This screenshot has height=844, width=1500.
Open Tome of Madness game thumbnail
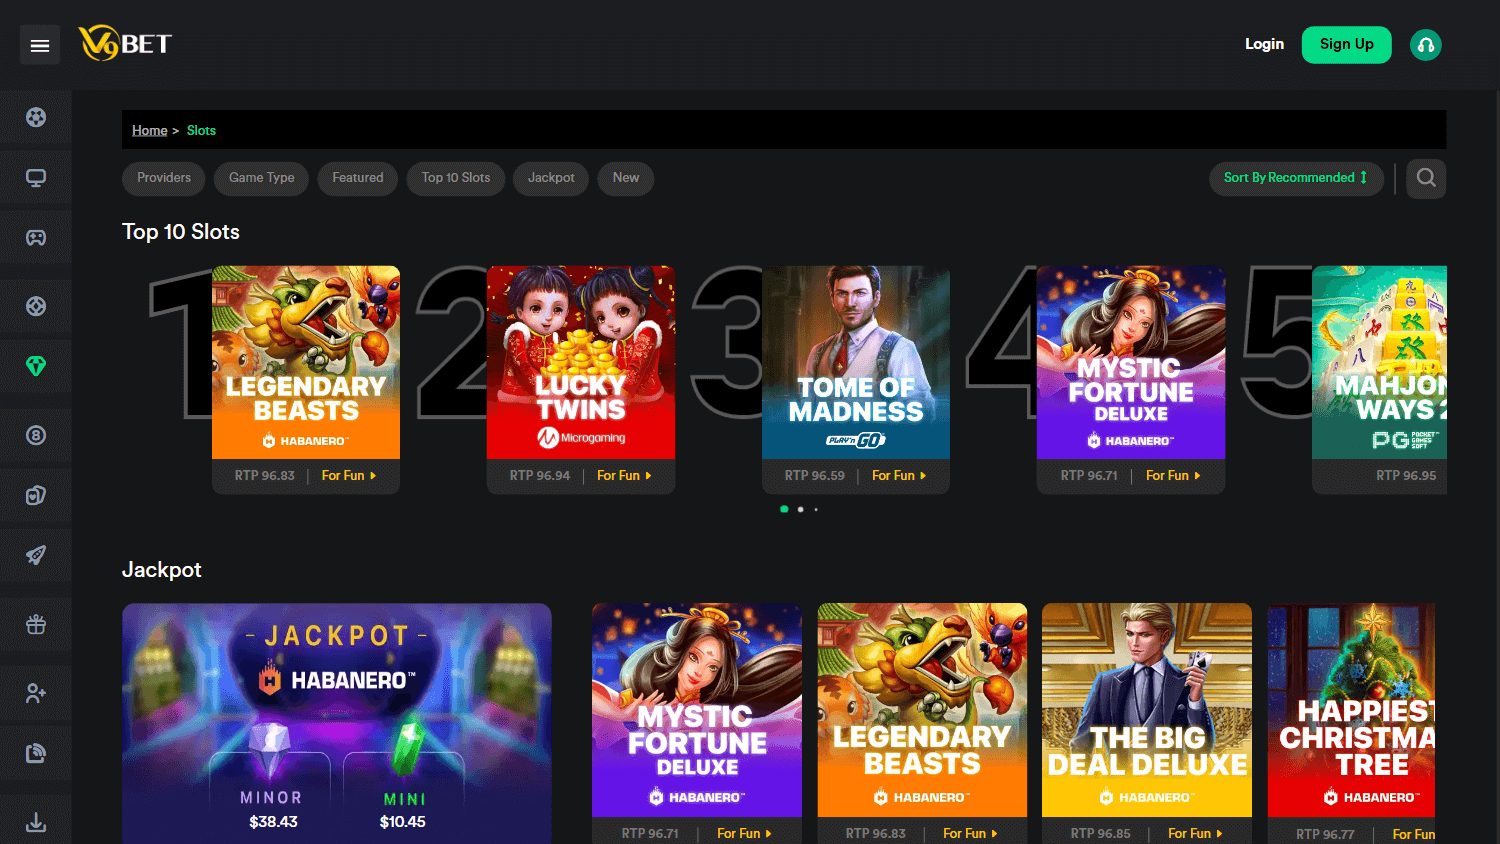pyautogui.click(x=856, y=362)
